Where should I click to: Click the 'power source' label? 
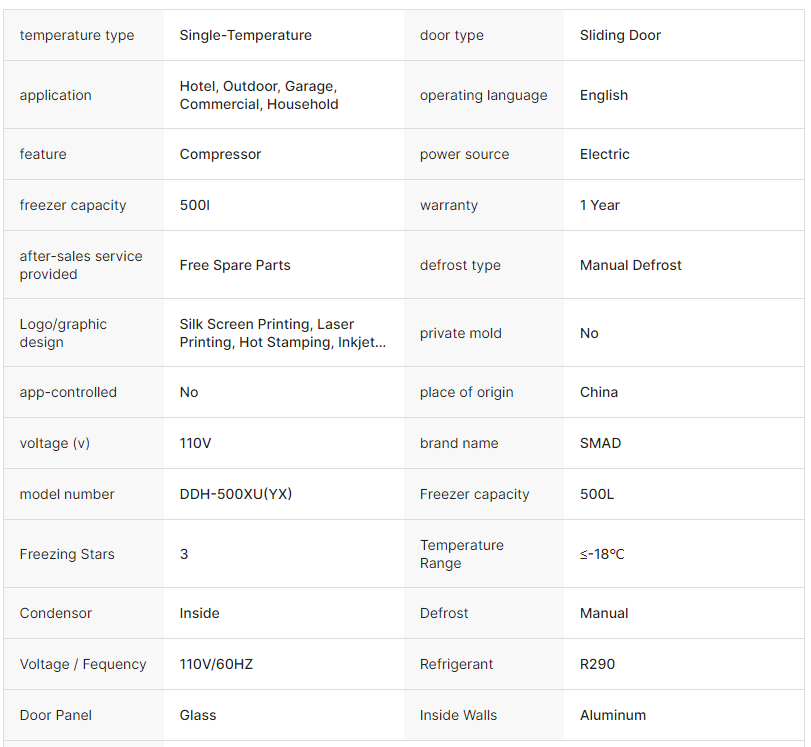point(464,154)
